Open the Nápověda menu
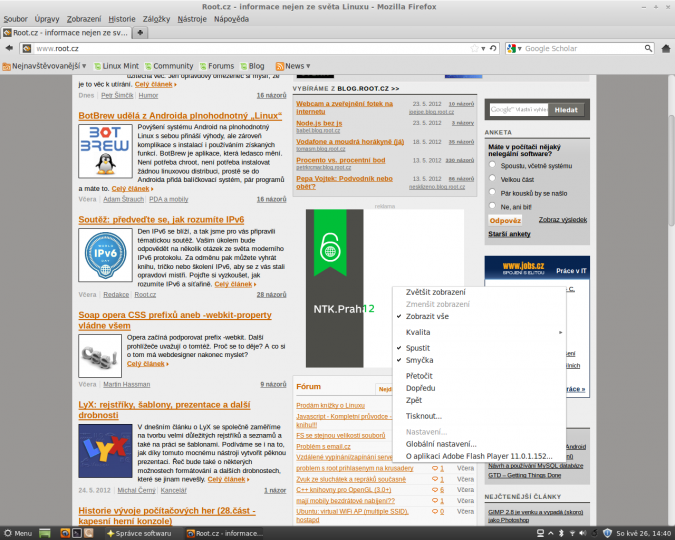The image size is (675, 540). coord(231,19)
